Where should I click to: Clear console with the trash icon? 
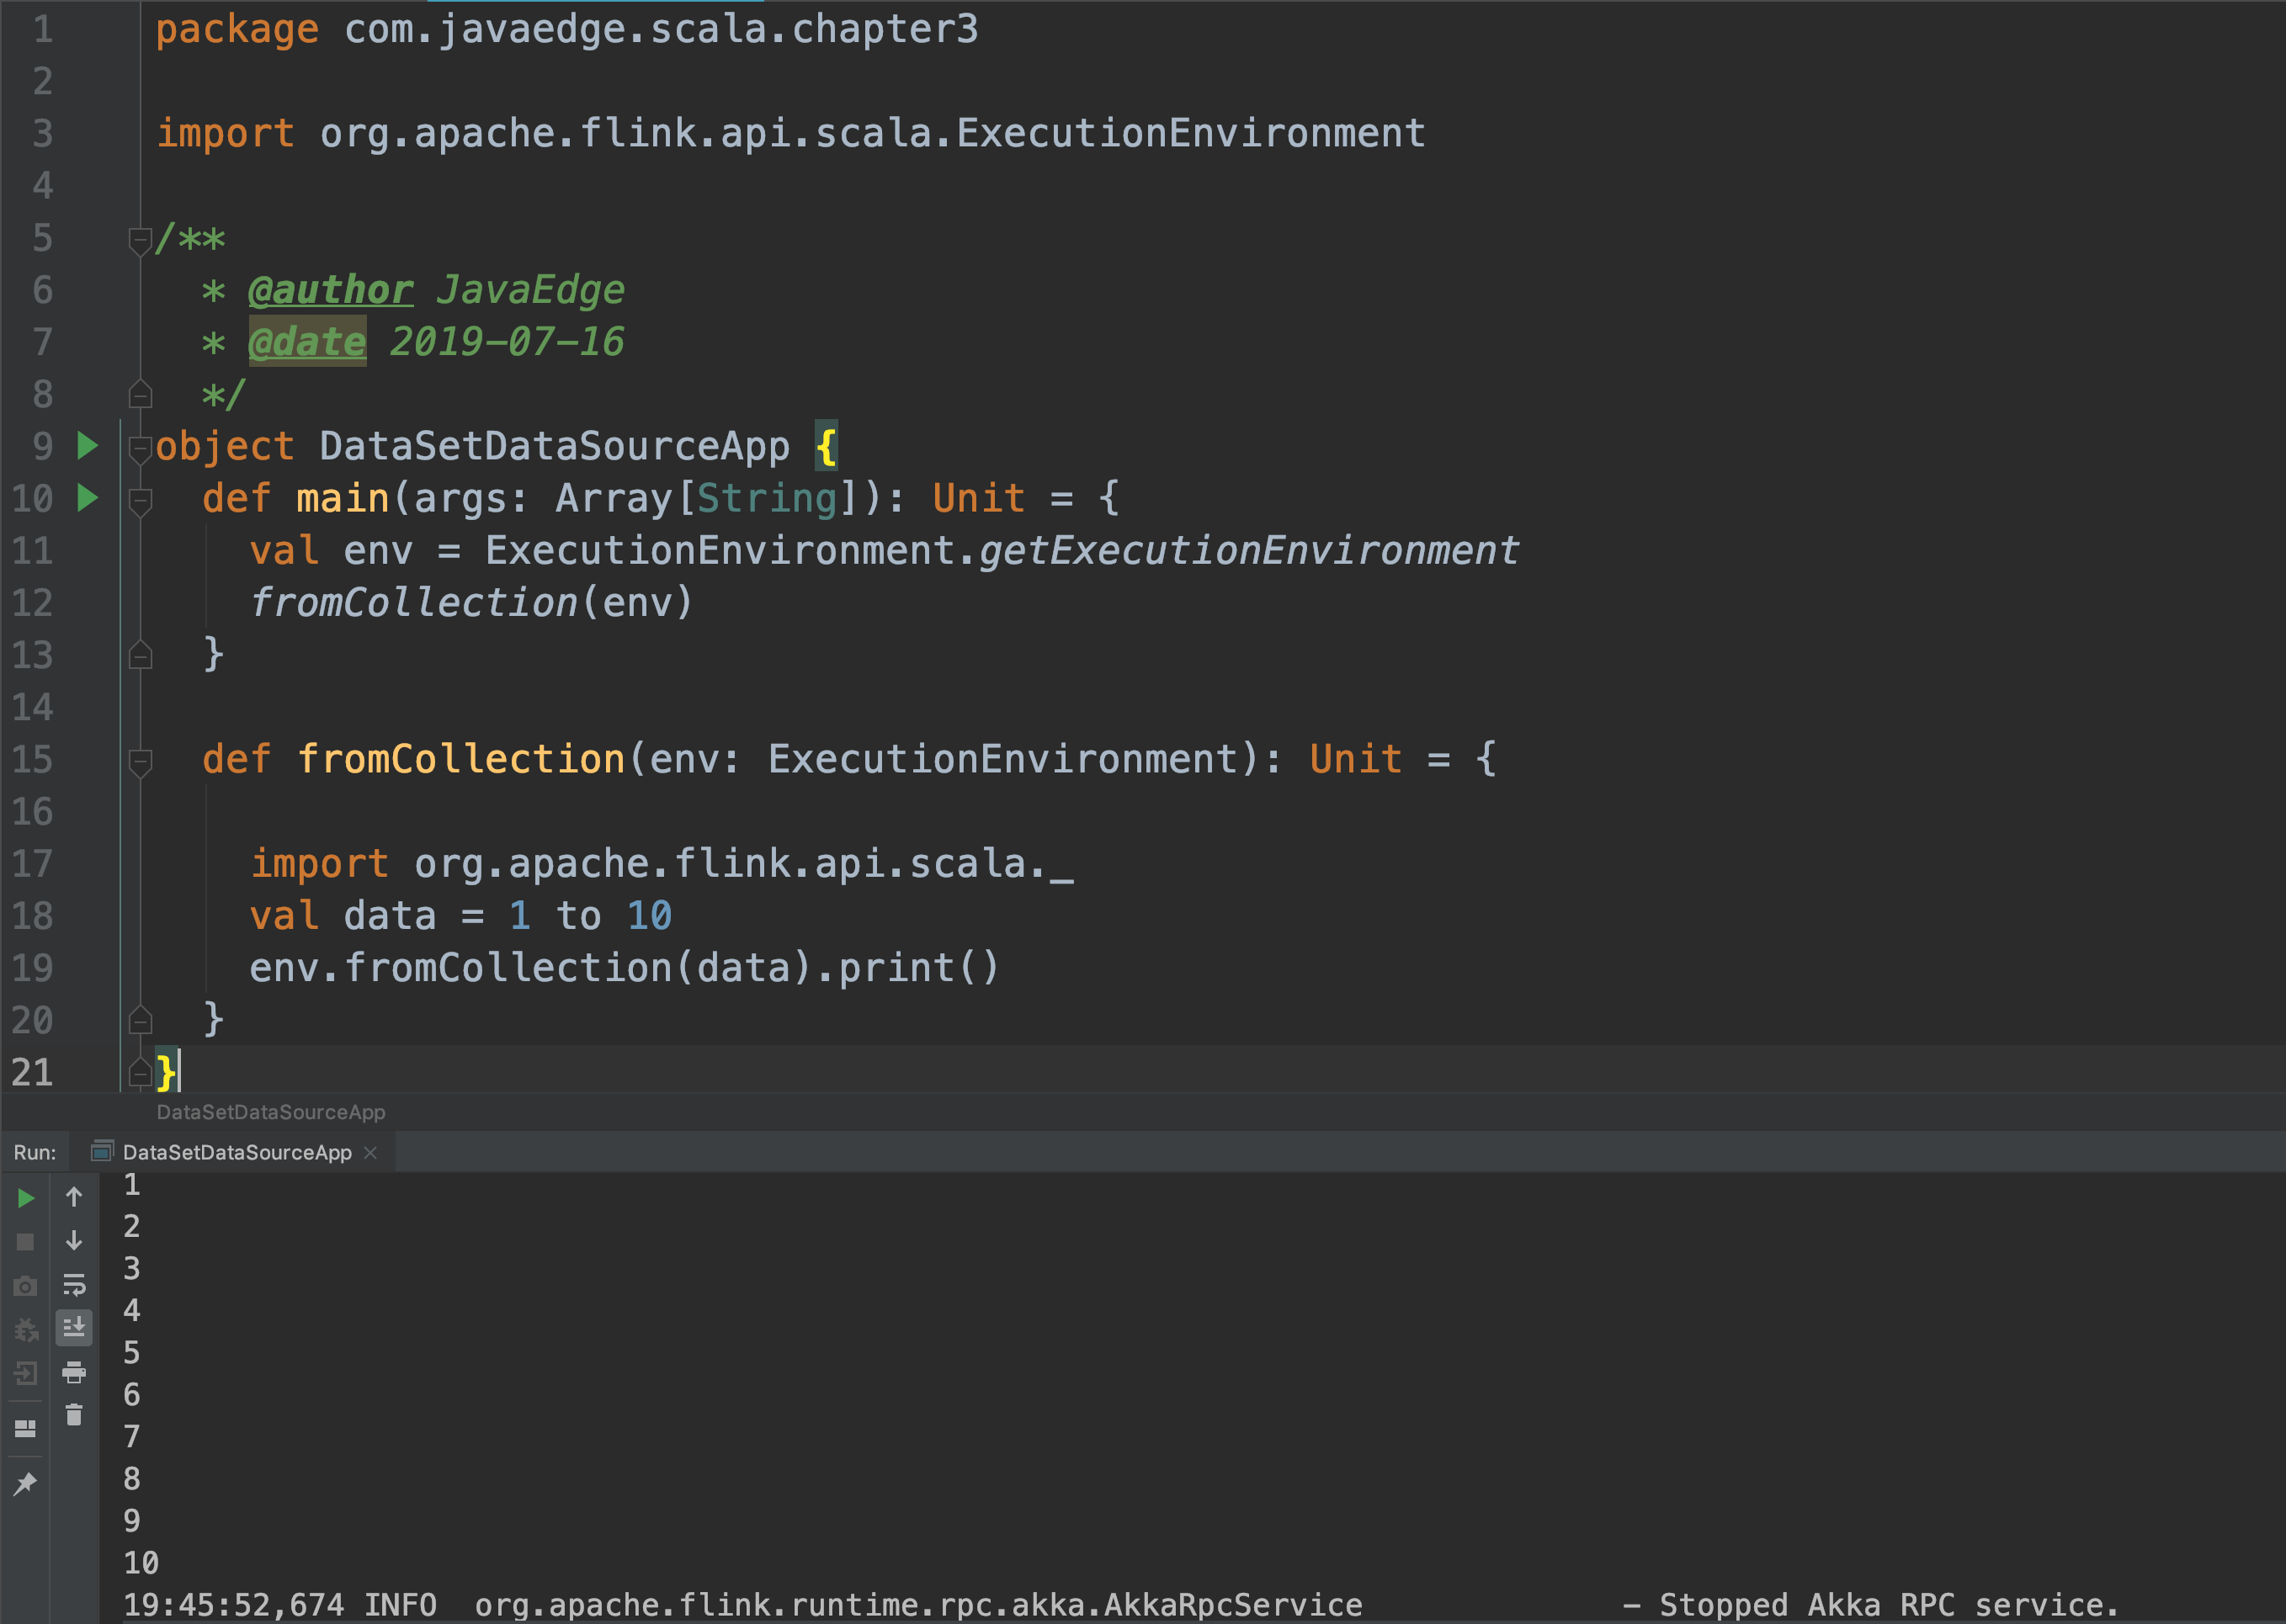pyautogui.click(x=74, y=1415)
